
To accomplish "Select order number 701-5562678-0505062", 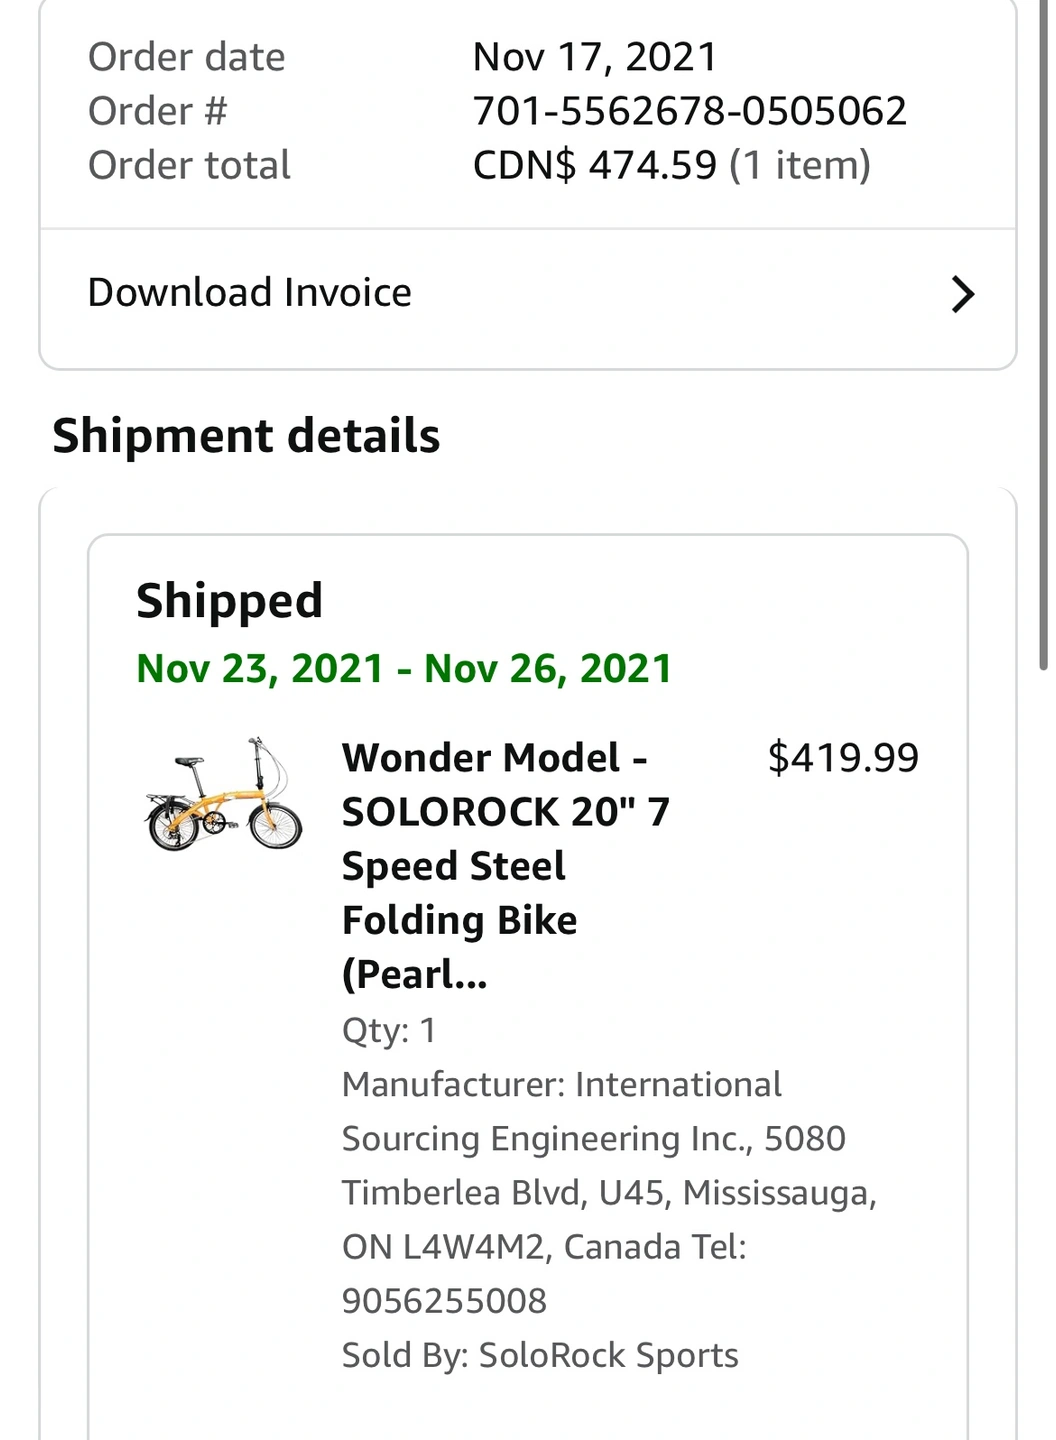I will [689, 111].
